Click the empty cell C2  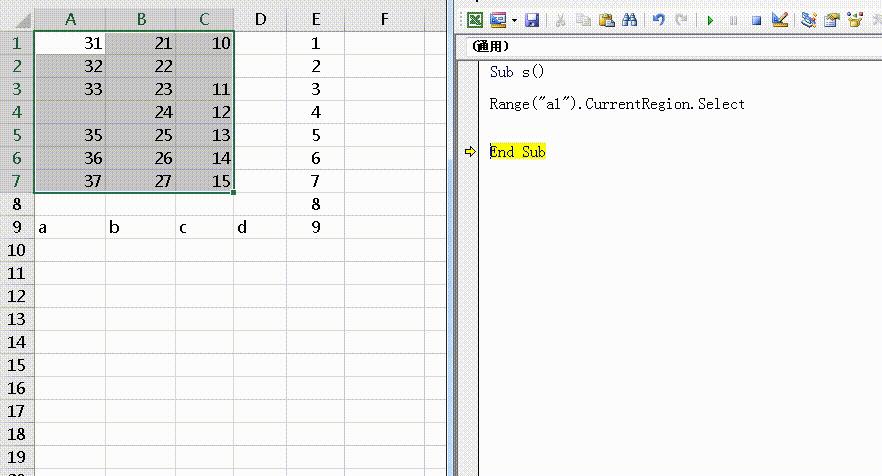205,66
